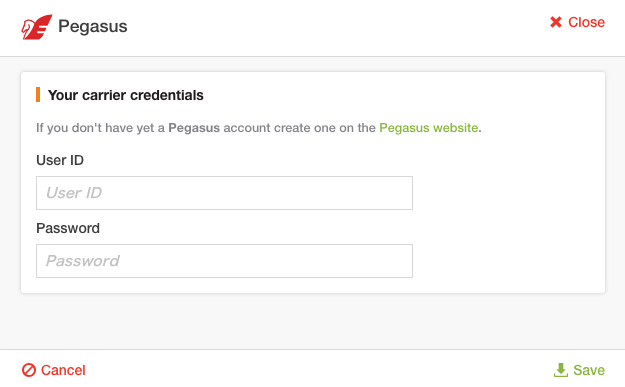Click empty gray area below credentials card
Image resolution: width=625 pixels, height=387 pixels.
[312, 321]
